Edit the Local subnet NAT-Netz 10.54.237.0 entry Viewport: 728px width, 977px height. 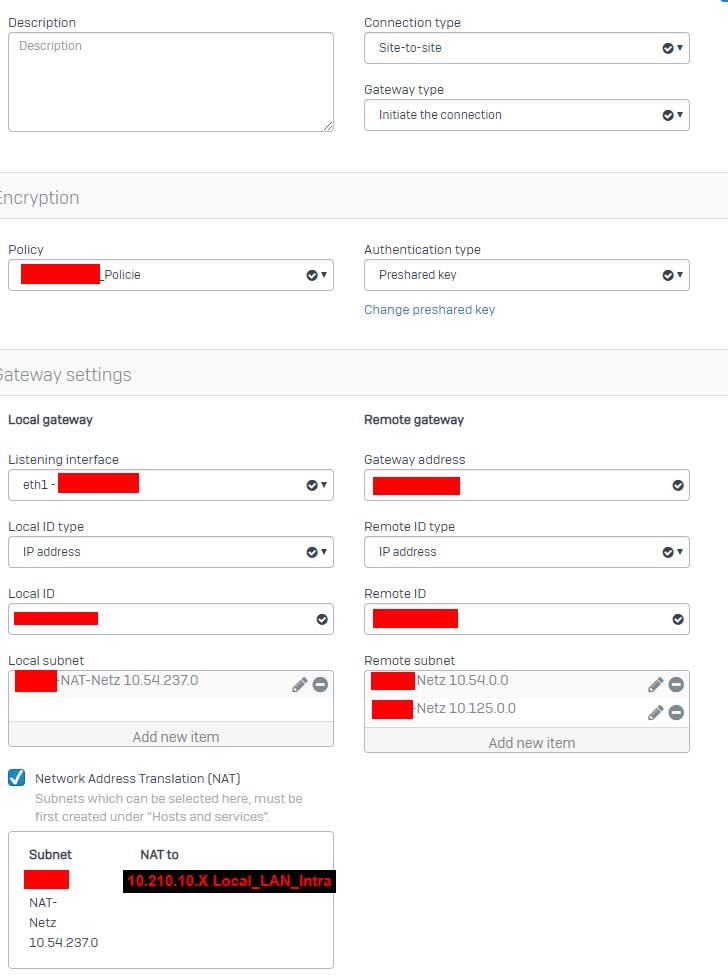tap(299, 685)
